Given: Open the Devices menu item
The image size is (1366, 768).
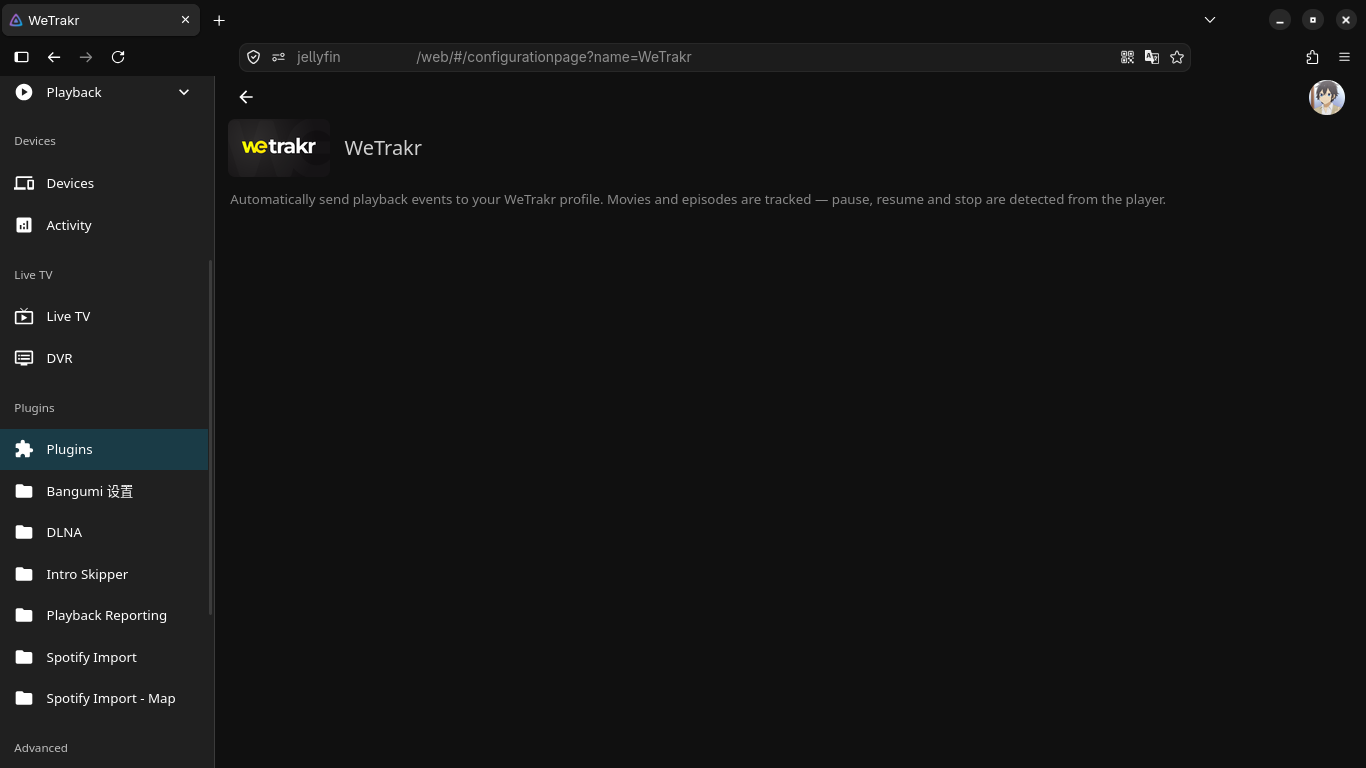Looking at the screenshot, I should pyautogui.click(x=104, y=183).
